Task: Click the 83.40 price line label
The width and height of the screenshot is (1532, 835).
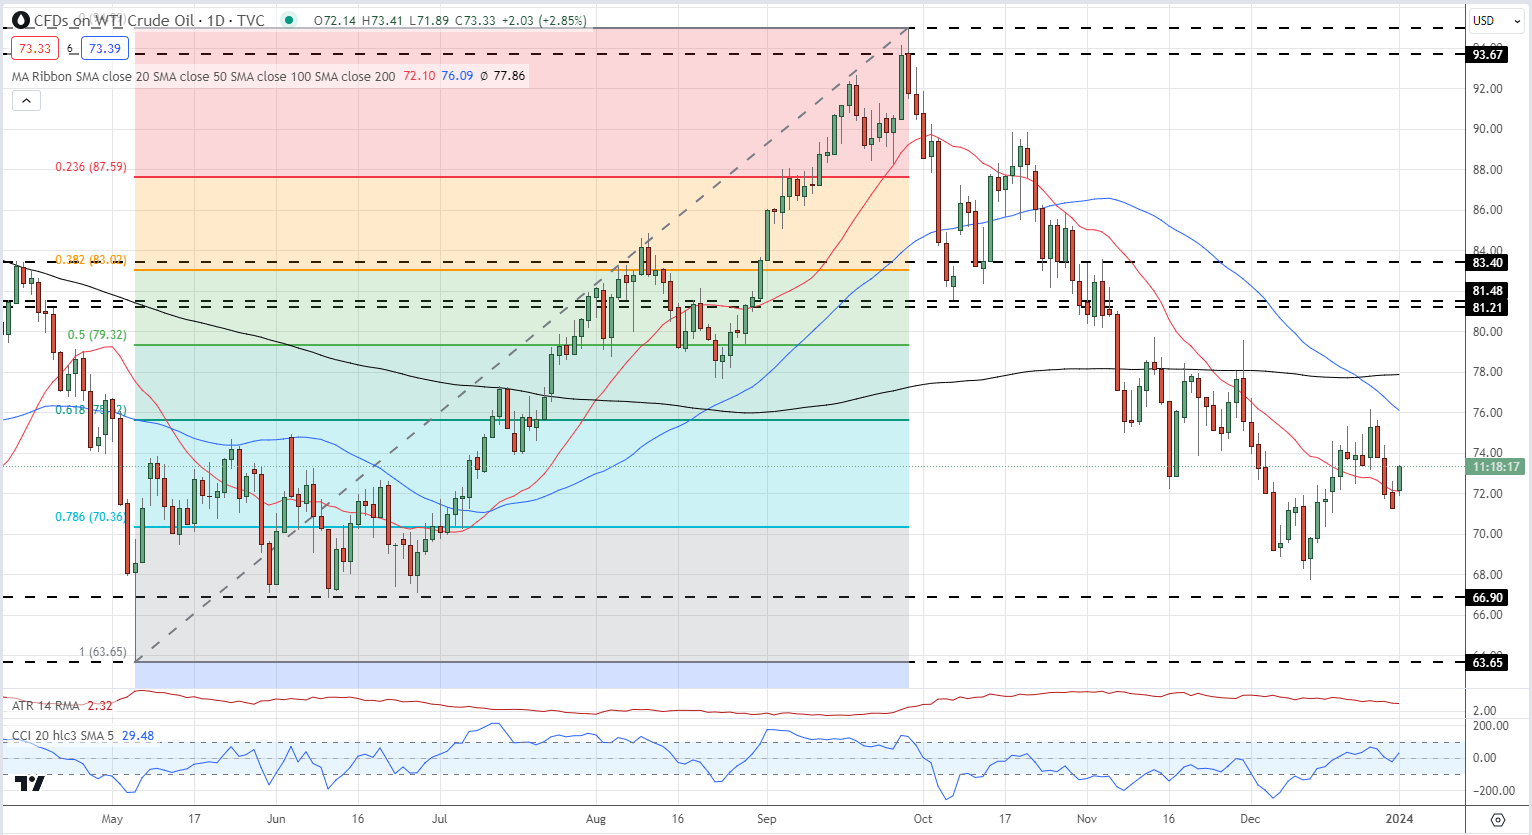Action: (1488, 263)
